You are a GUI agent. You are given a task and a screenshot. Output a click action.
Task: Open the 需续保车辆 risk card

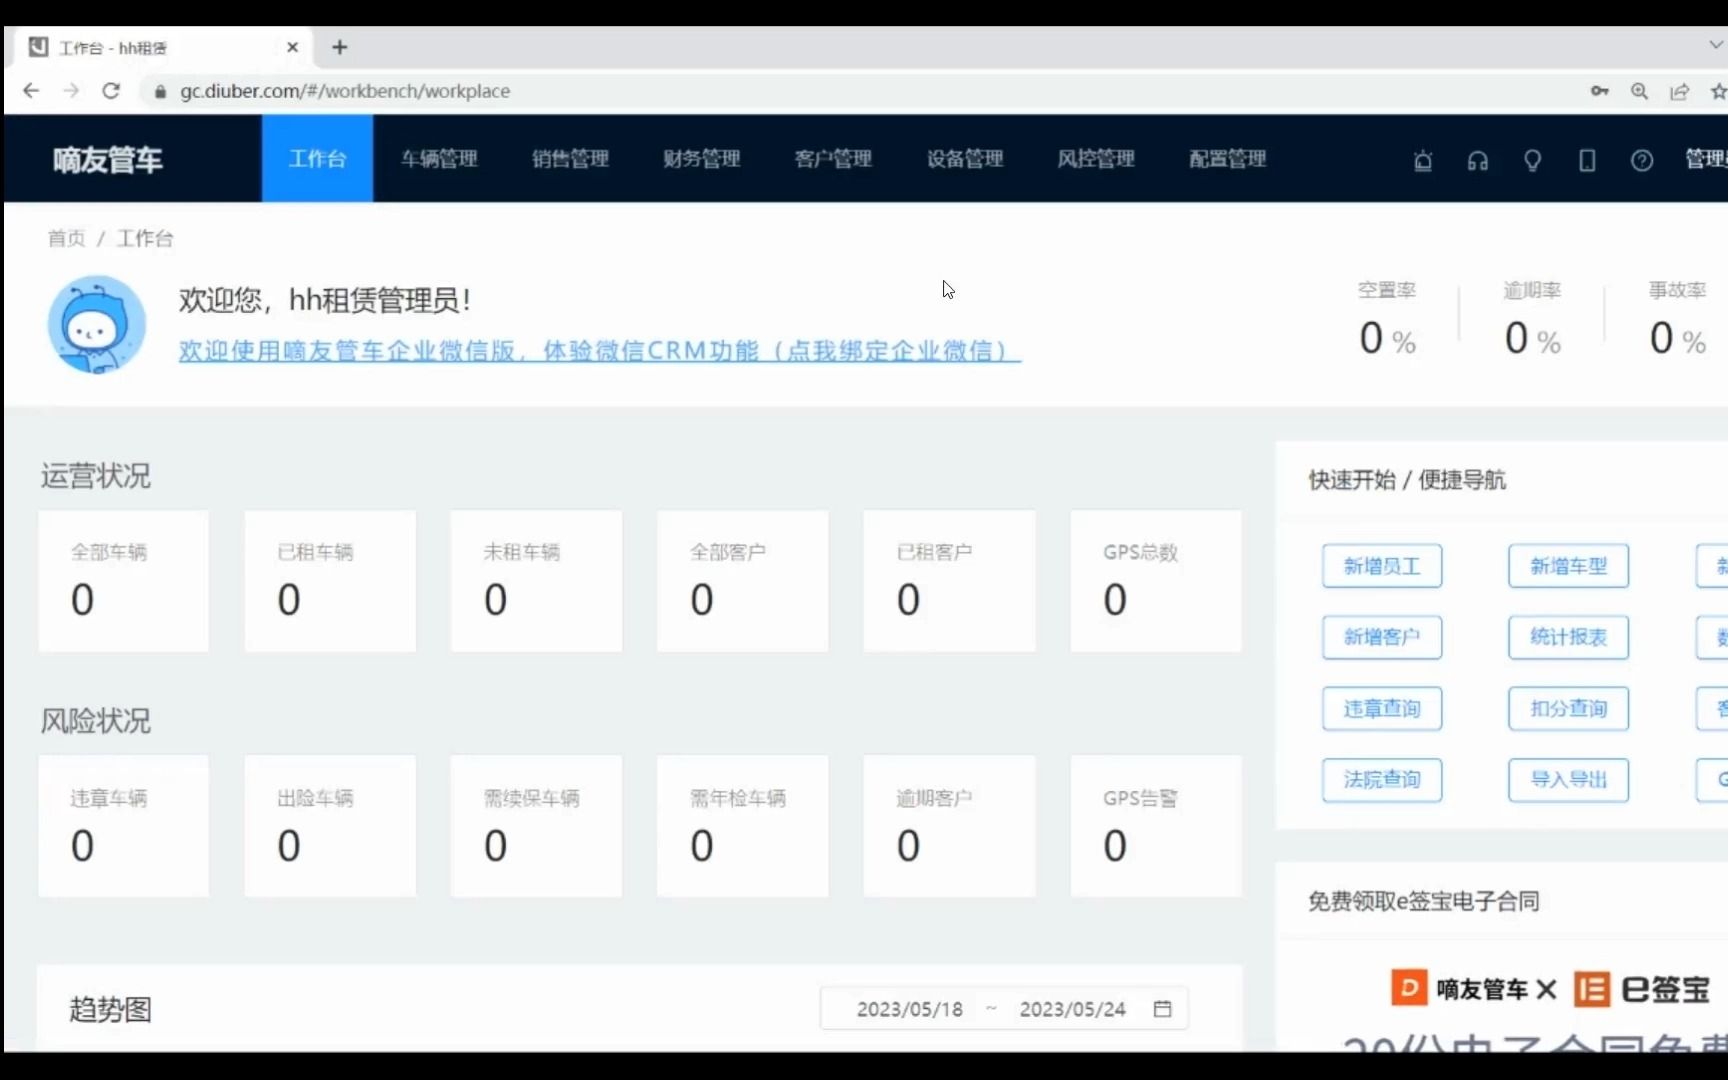(536, 826)
